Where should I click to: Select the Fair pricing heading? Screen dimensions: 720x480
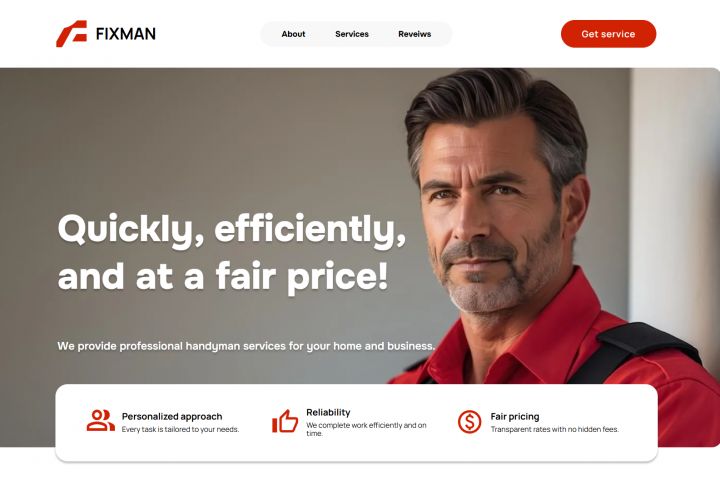tap(515, 416)
